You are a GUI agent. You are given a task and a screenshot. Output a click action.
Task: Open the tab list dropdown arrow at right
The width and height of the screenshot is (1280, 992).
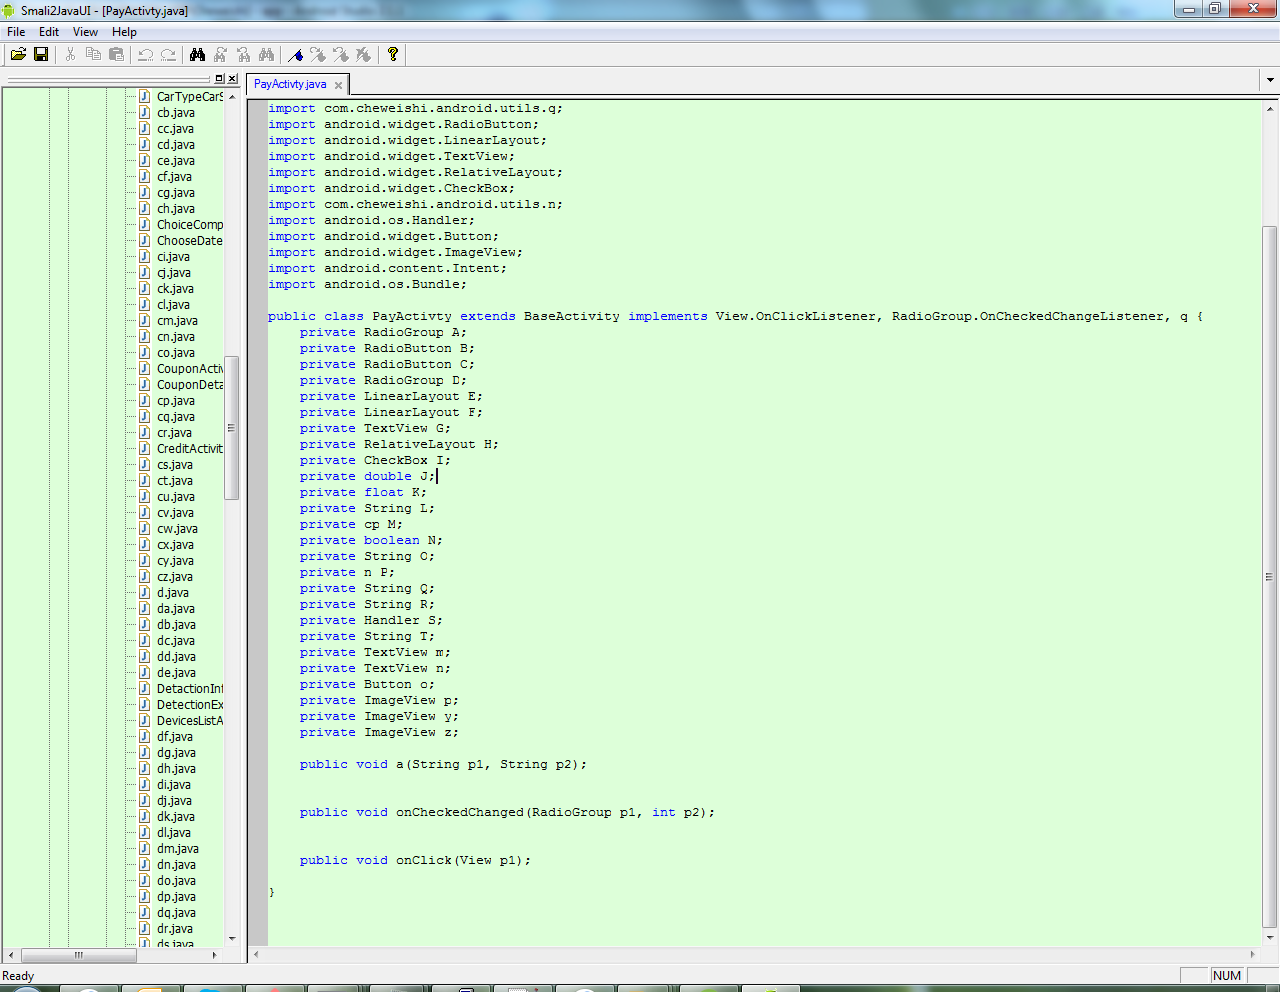[x=1270, y=80]
